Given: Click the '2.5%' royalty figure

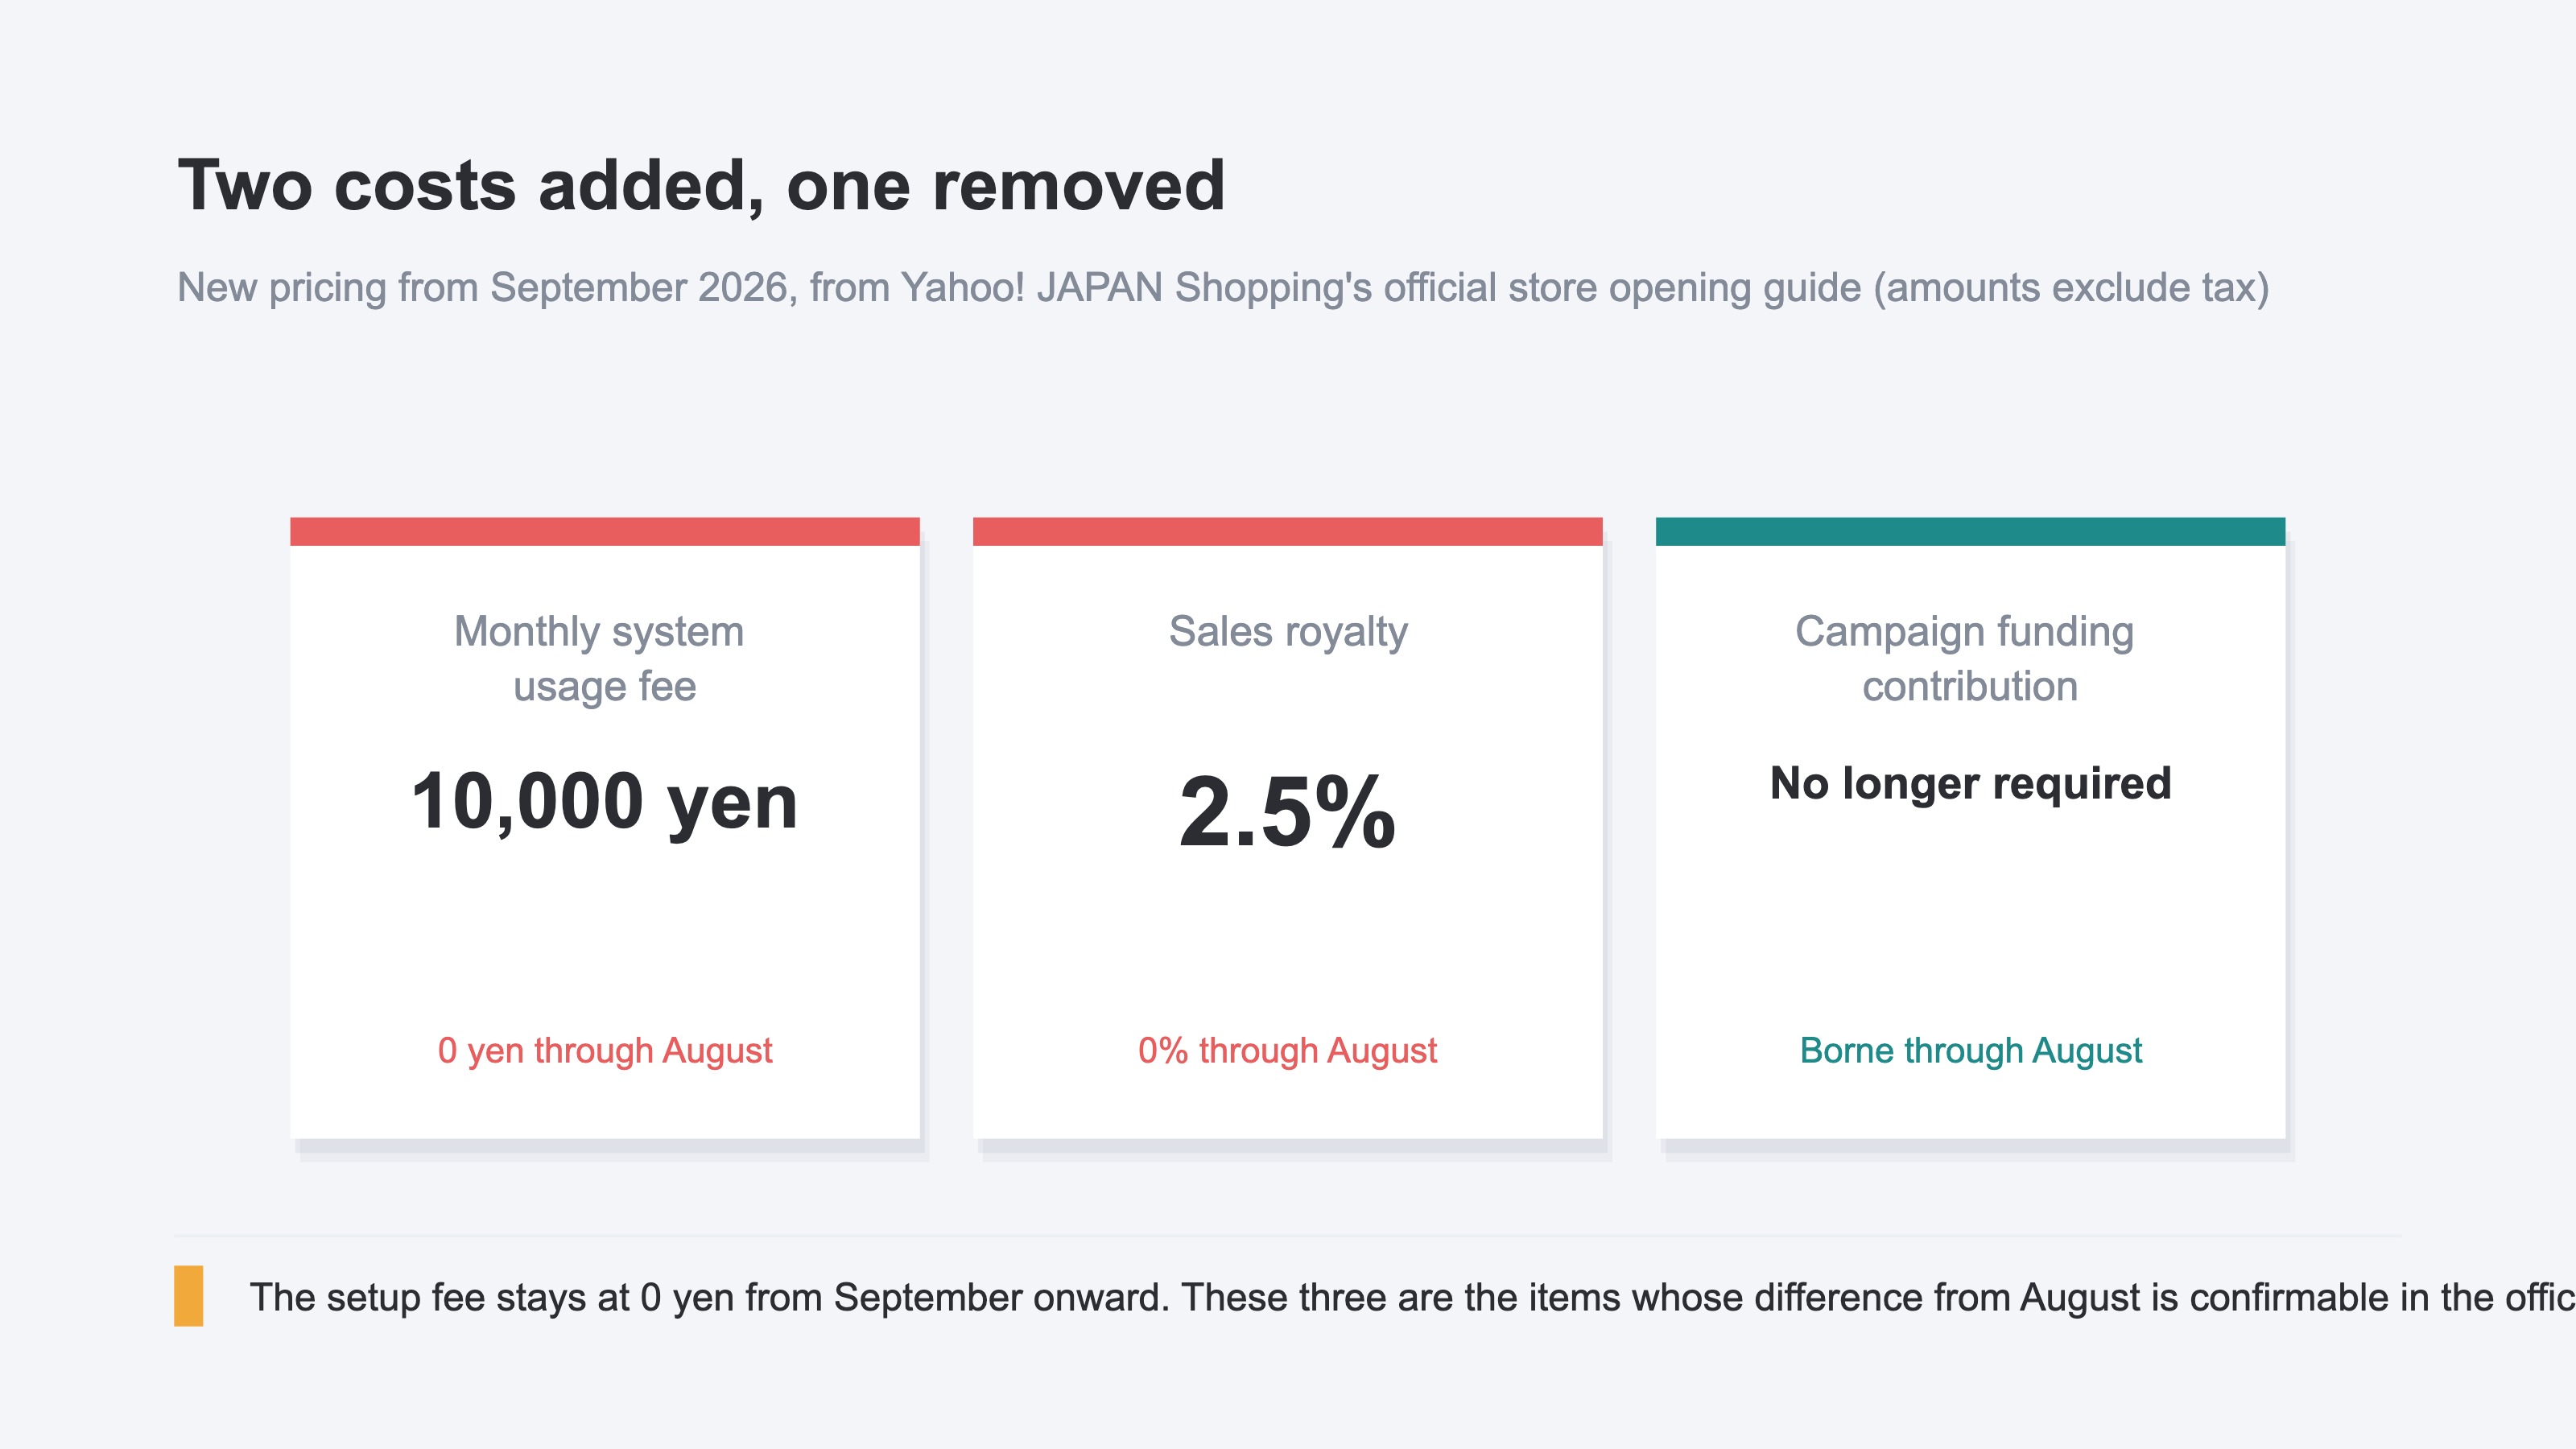Looking at the screenshot, I should coord(1288,812).
